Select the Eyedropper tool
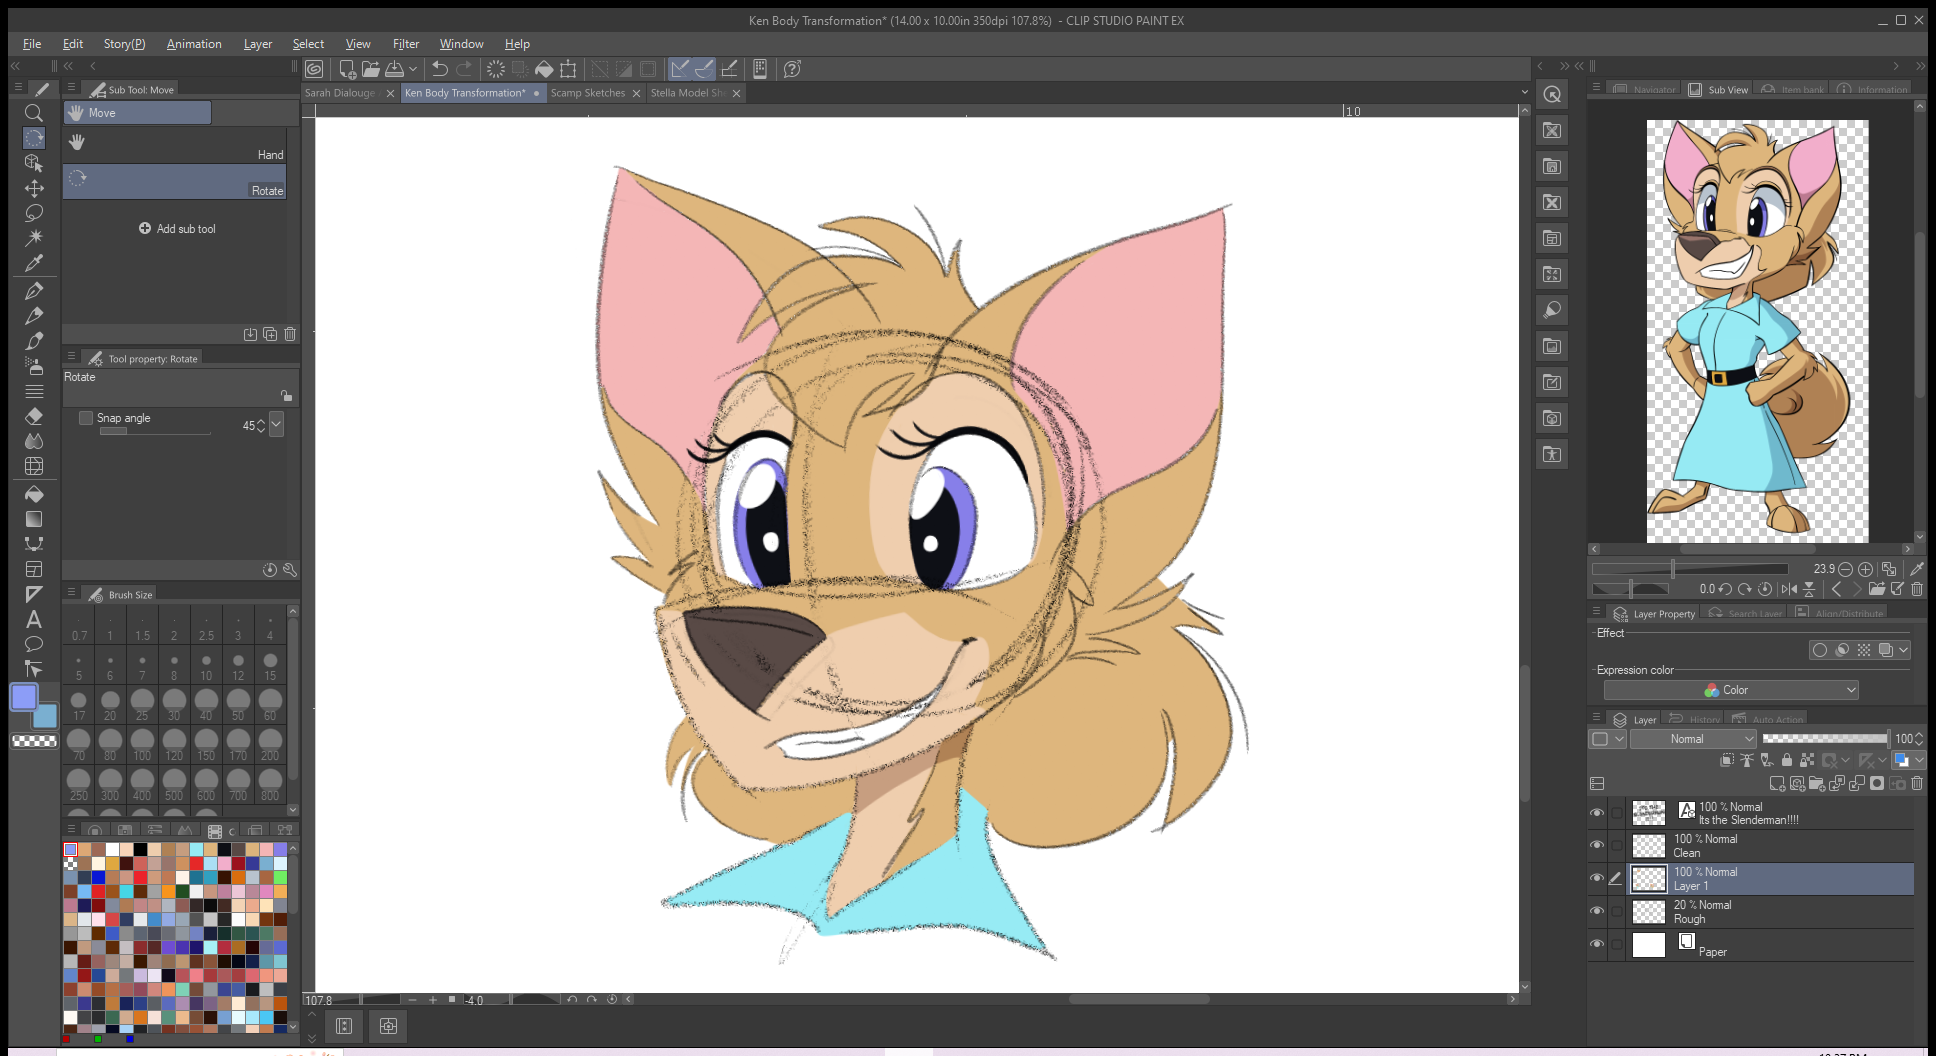The height and width of the screenshot is (1056, 1936). (33, 263)
